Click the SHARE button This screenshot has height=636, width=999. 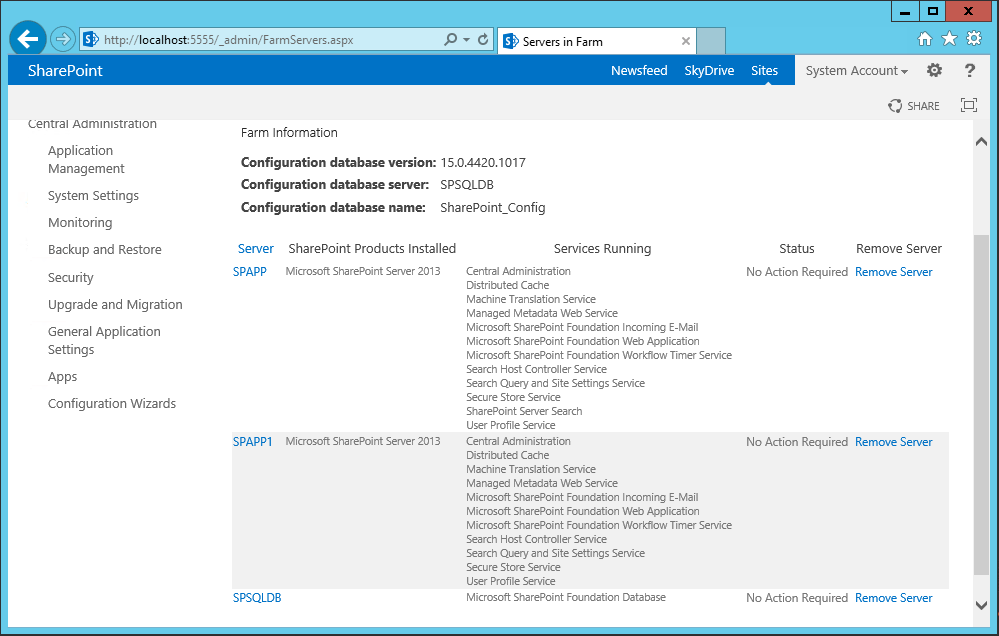point(914,106)
